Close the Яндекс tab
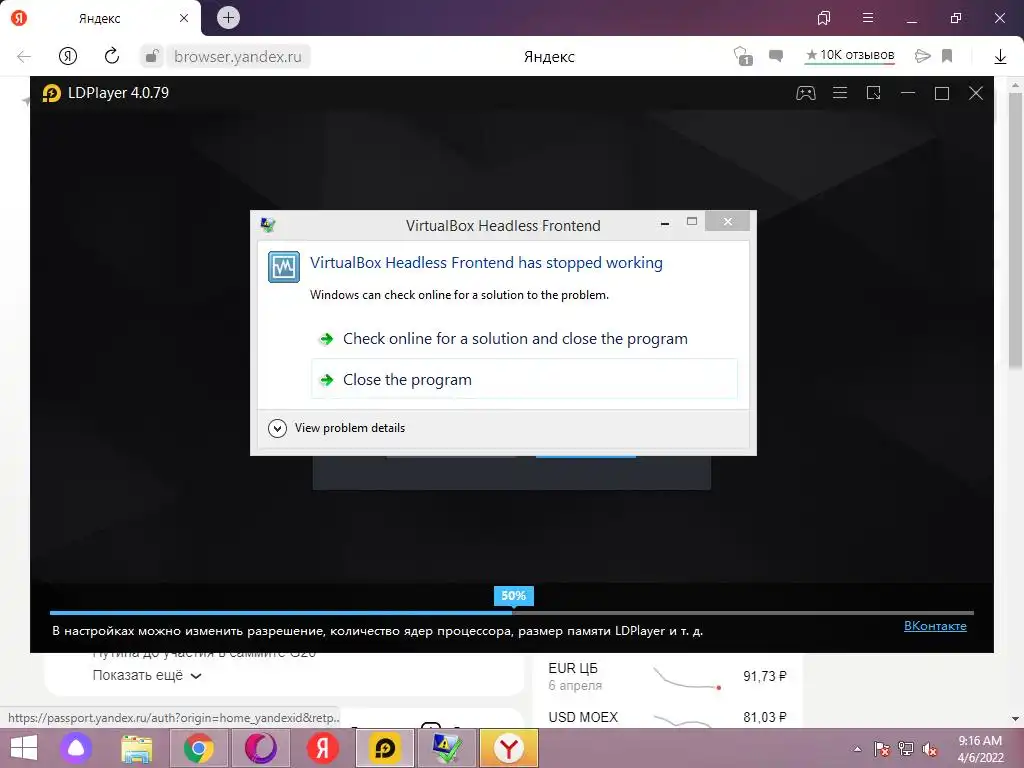The image size is (1024, 768). pos(184,18)
